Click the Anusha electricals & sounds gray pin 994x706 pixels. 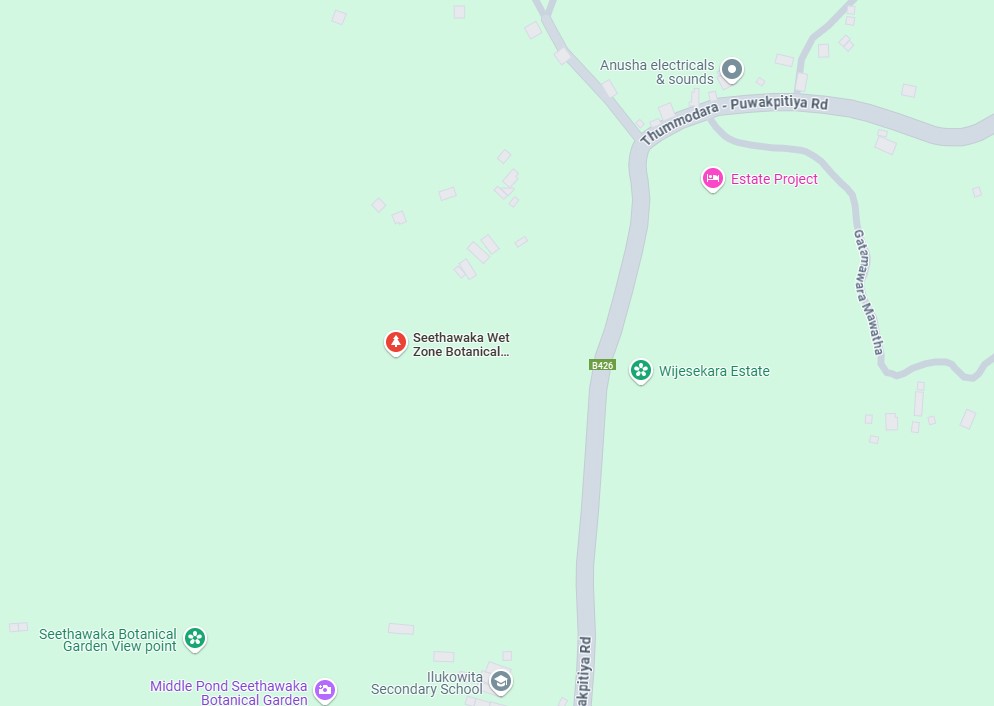pos(732,70)
